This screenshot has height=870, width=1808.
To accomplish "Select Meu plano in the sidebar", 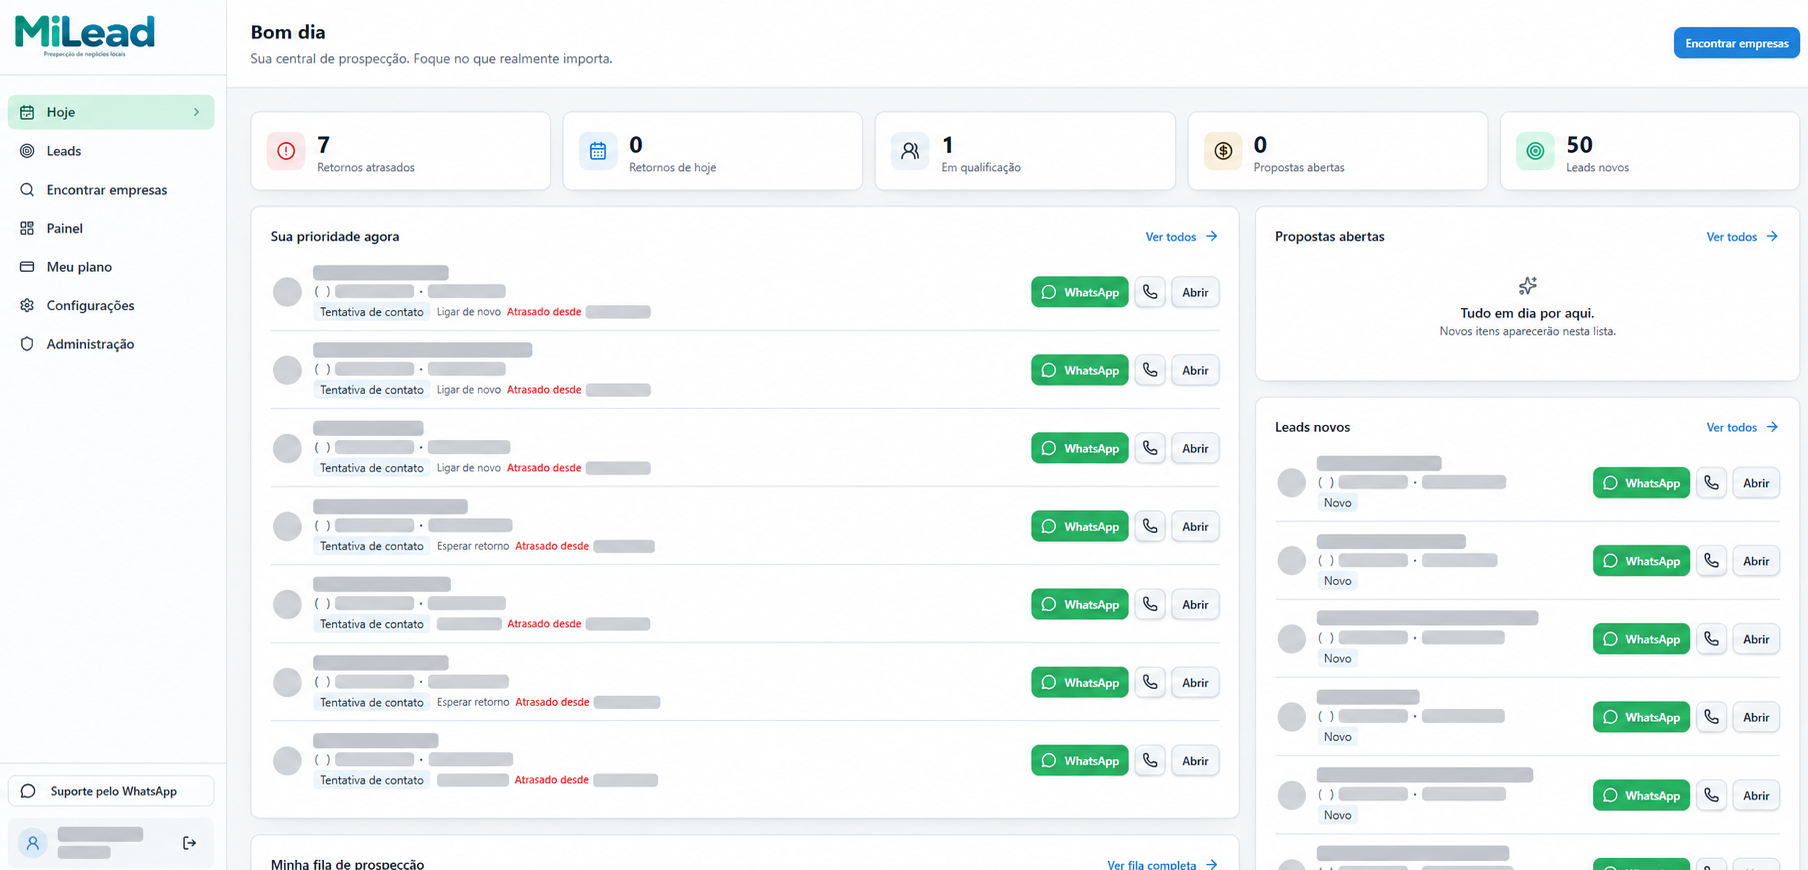I will click(111, 267).
